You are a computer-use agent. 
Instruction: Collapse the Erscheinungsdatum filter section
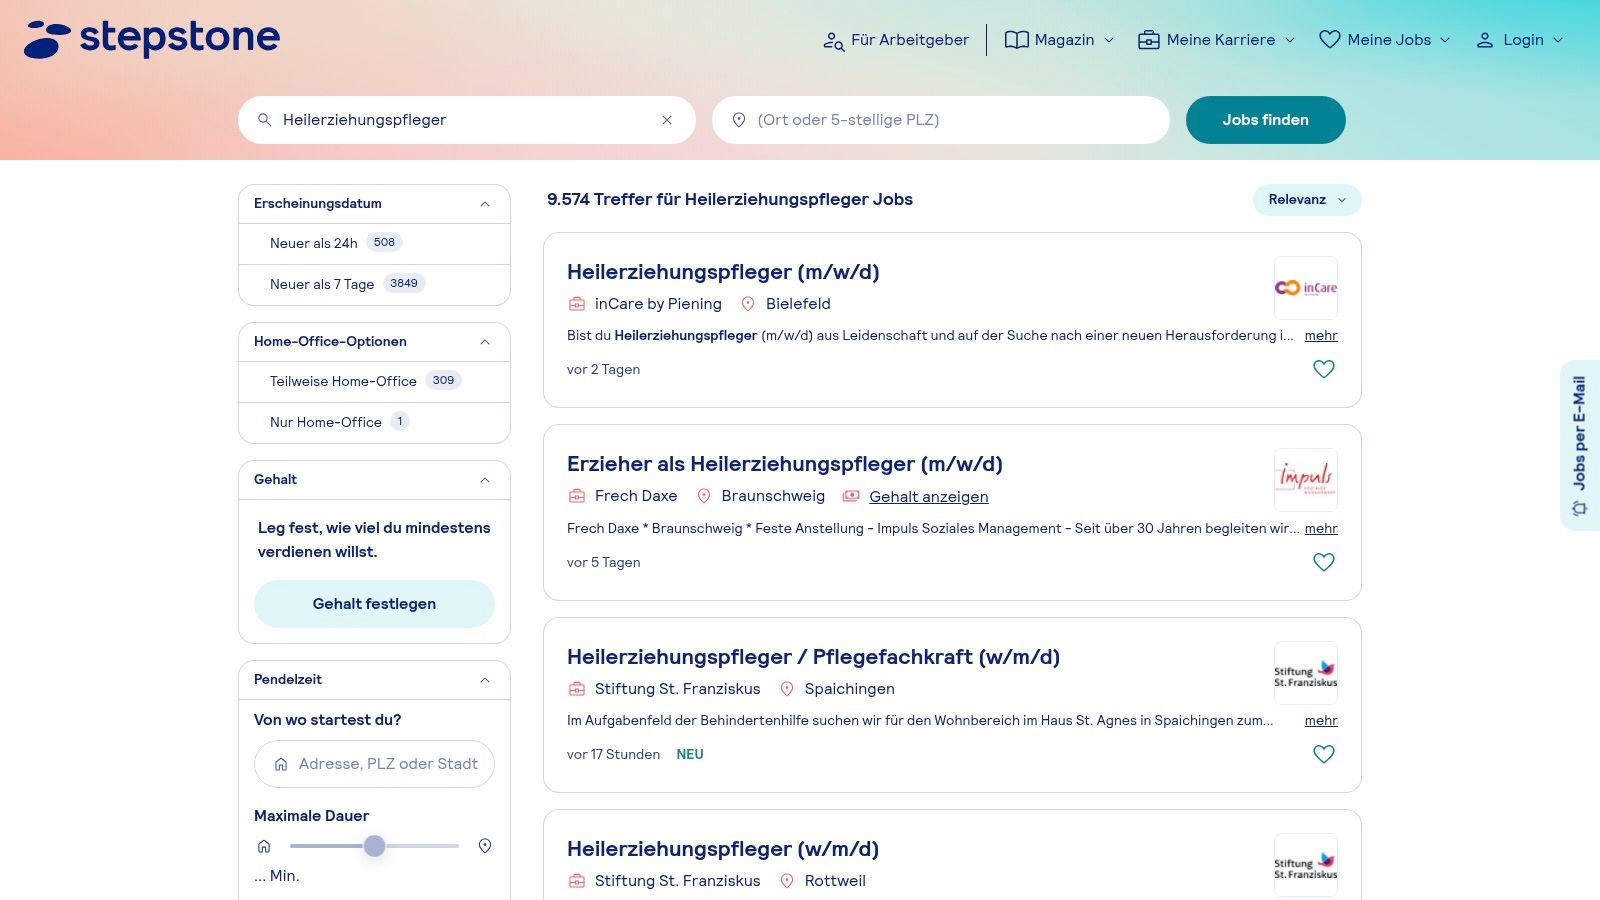click(x=485, y=204)
